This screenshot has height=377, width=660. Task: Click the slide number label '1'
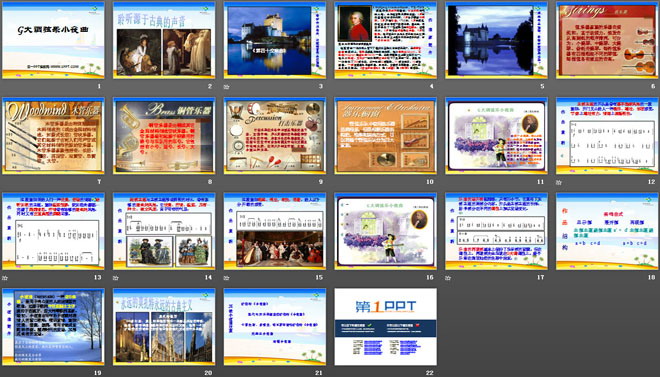[99, 86]
